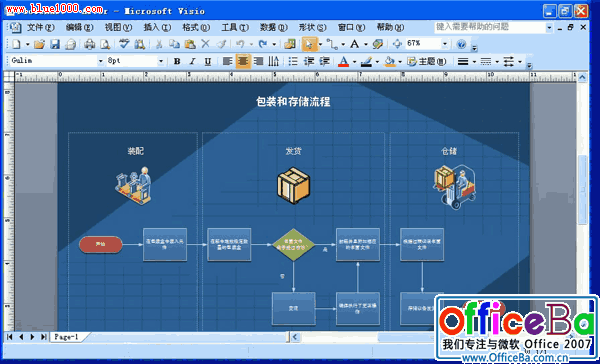Open the font size dropdown showing 8pt
This screenshot has width=600, height=364.
161,61
